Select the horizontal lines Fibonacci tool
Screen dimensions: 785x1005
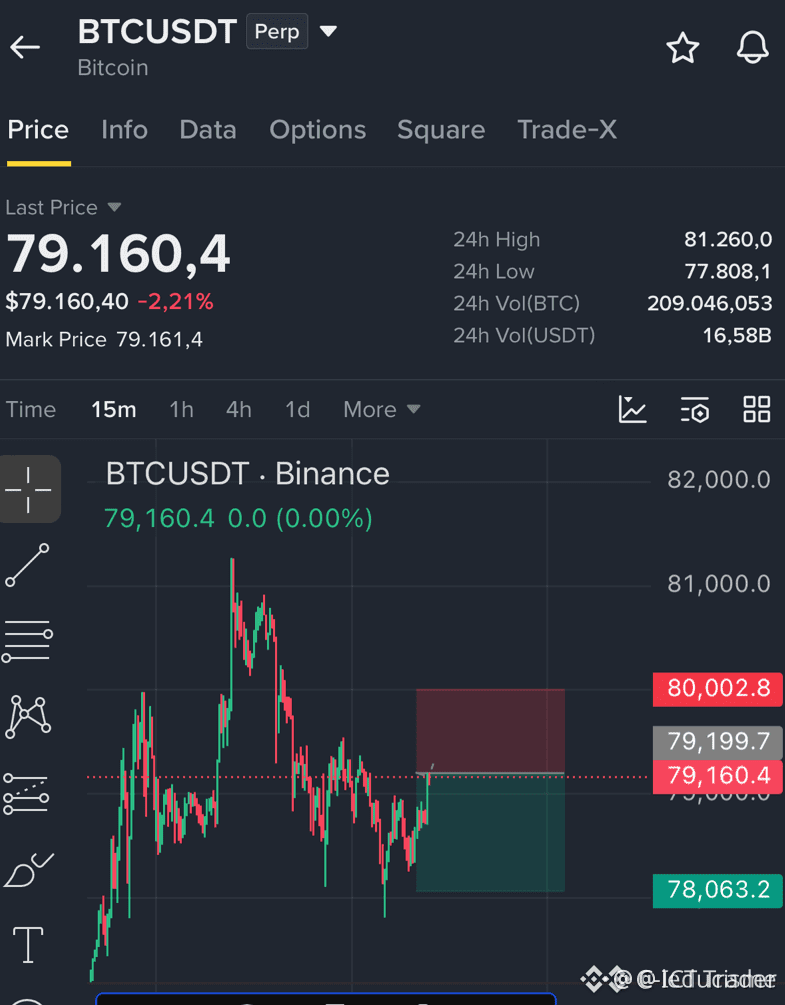[28, 640]
